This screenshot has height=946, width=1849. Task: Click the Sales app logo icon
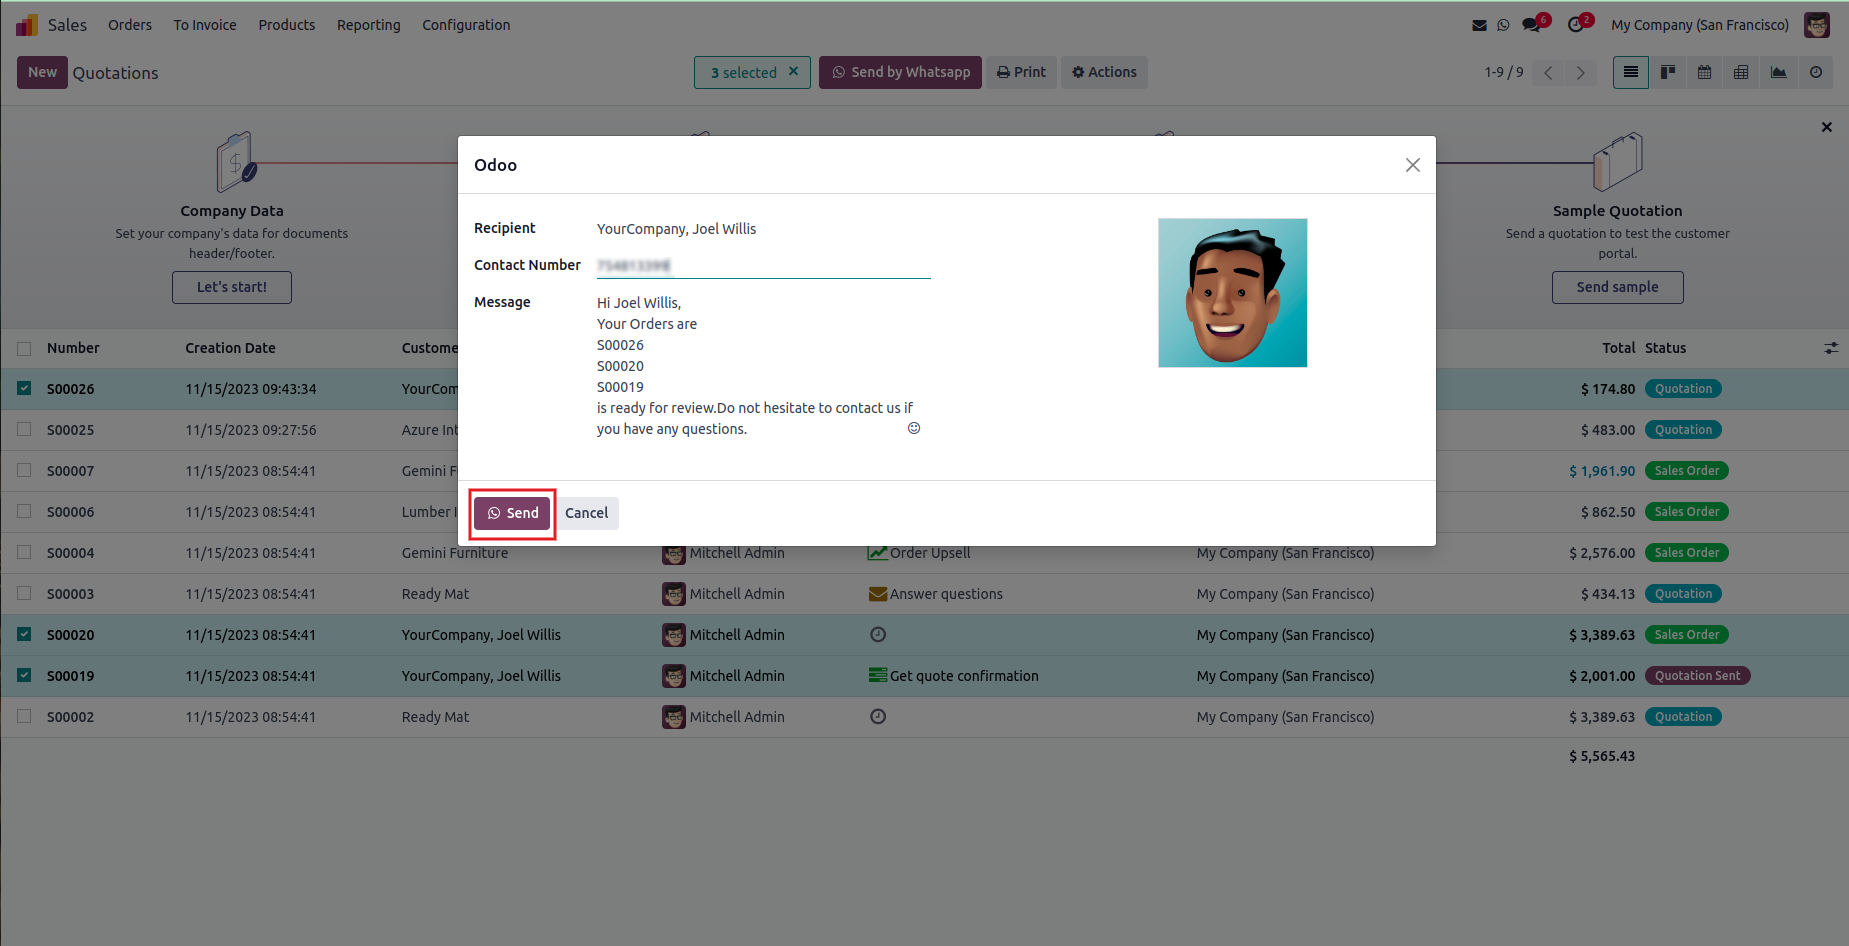[x=26, y=25]
